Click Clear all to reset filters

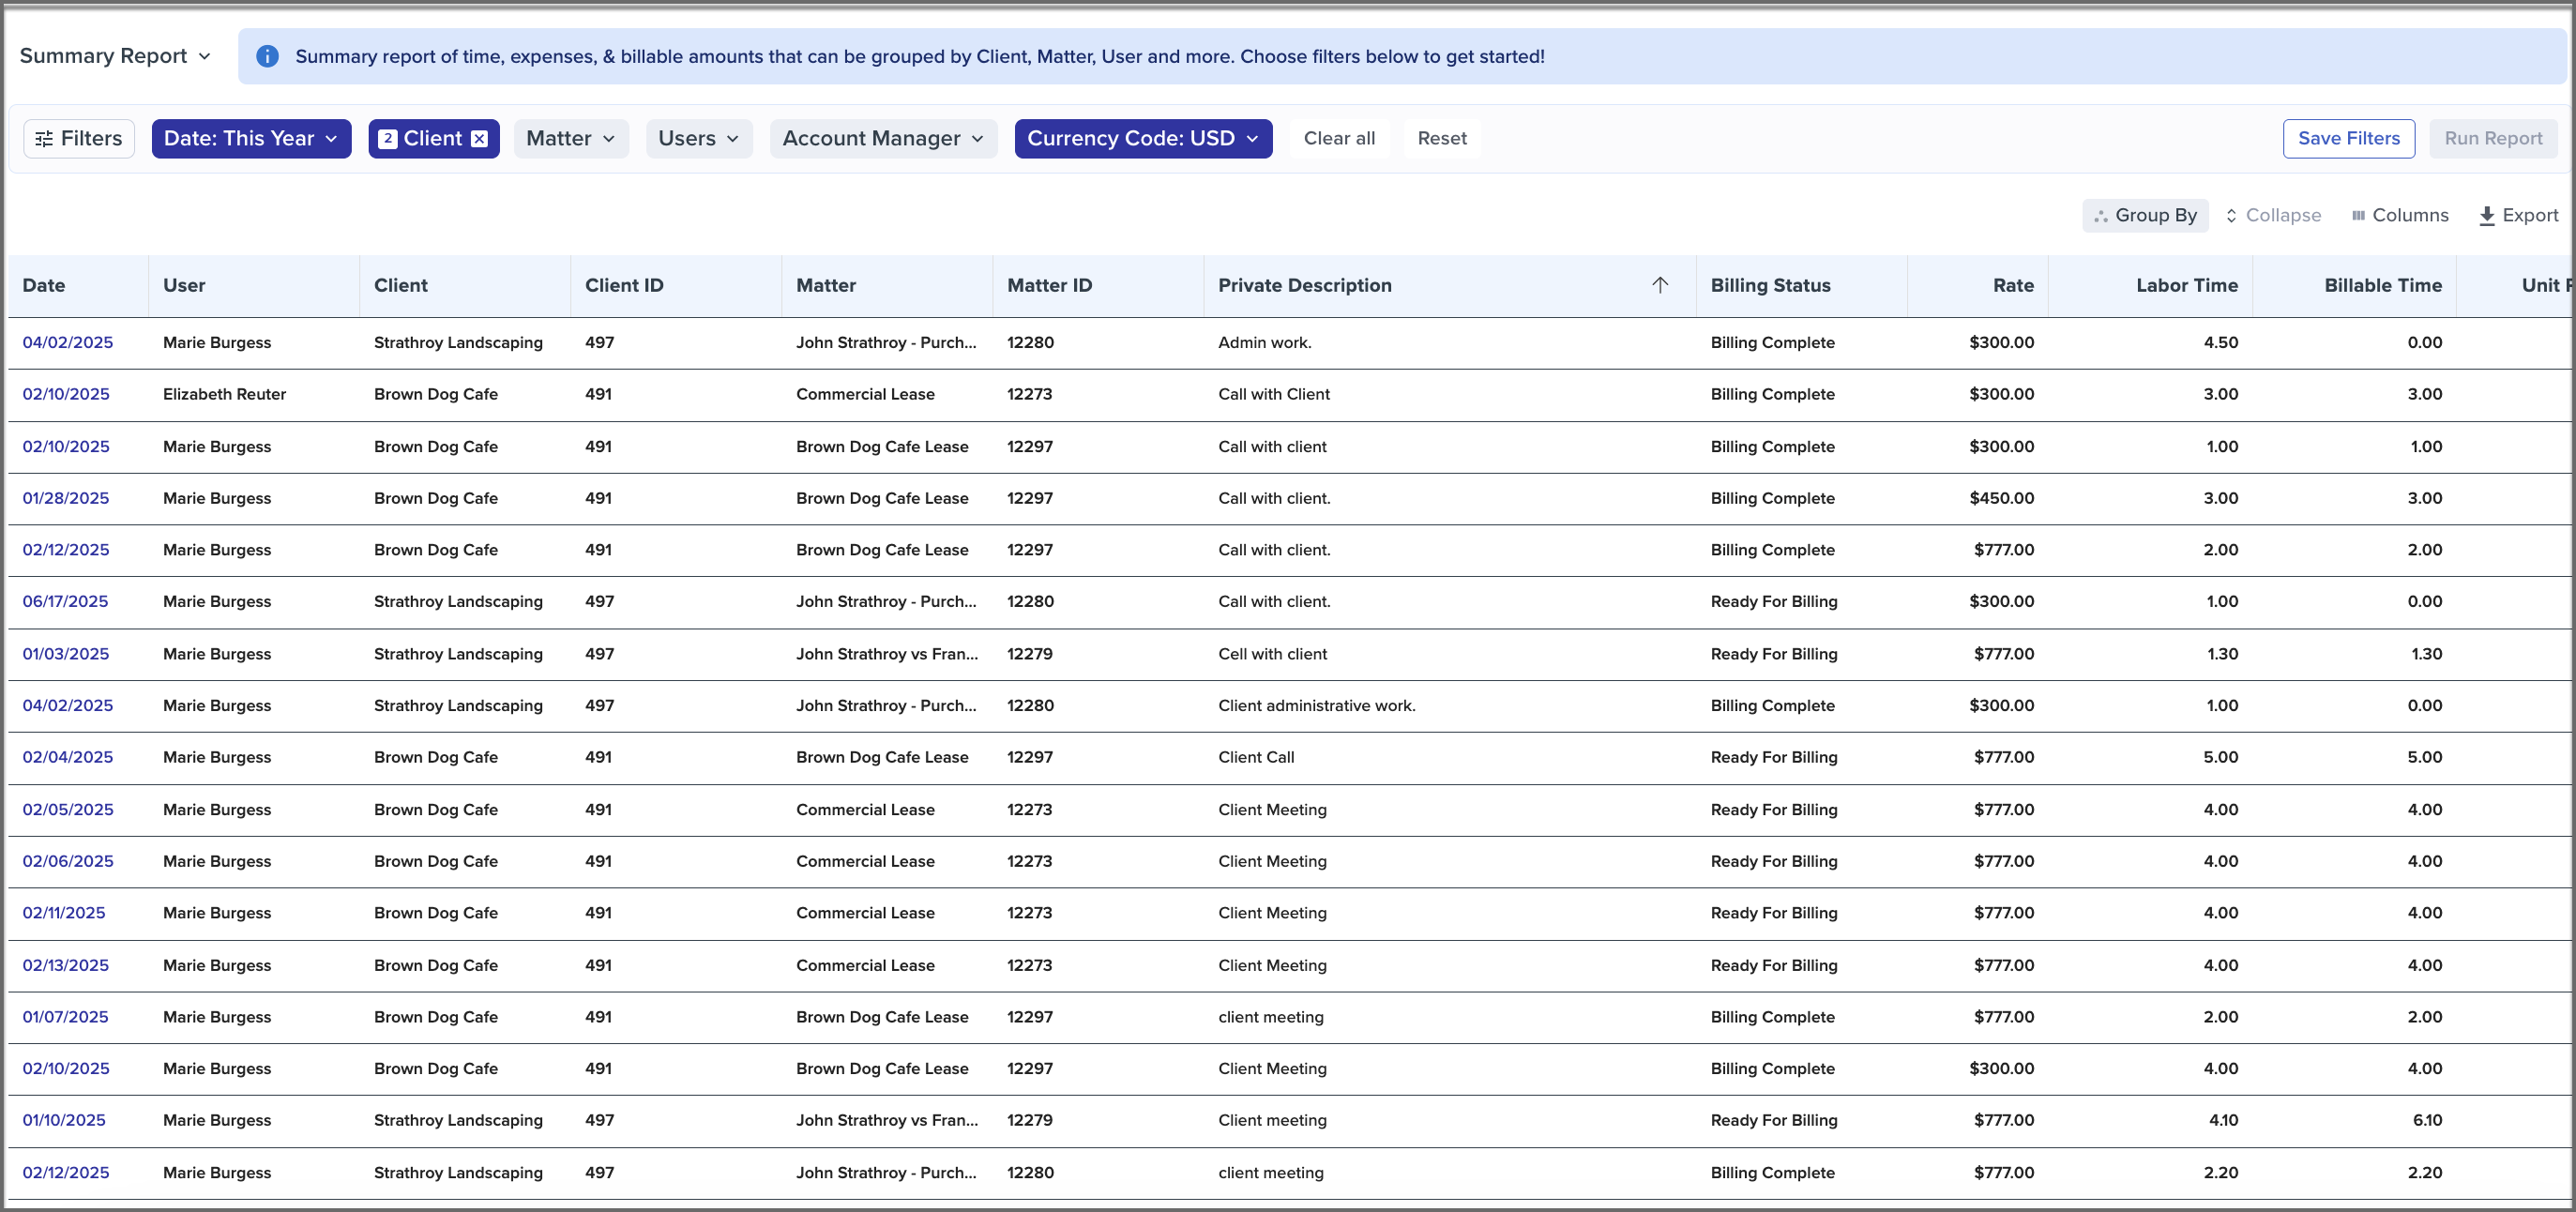tap(1339, 138)
